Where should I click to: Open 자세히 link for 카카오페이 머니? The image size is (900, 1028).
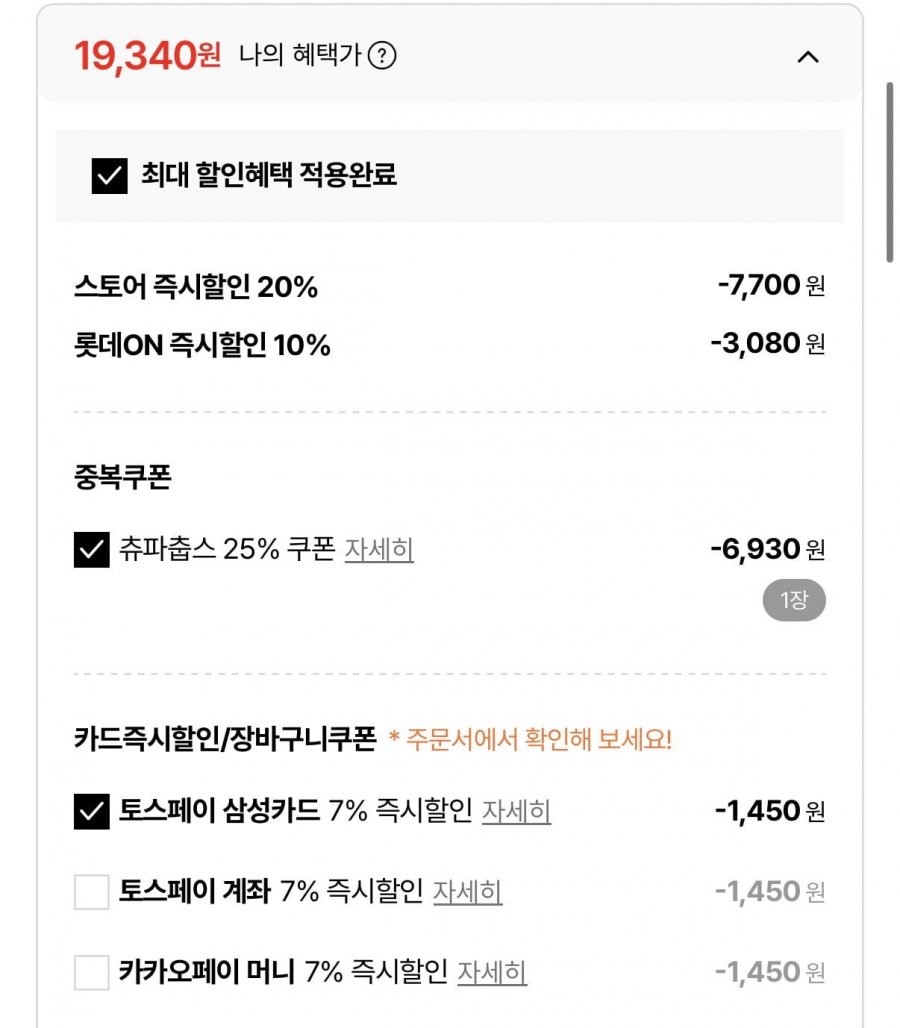492,972
